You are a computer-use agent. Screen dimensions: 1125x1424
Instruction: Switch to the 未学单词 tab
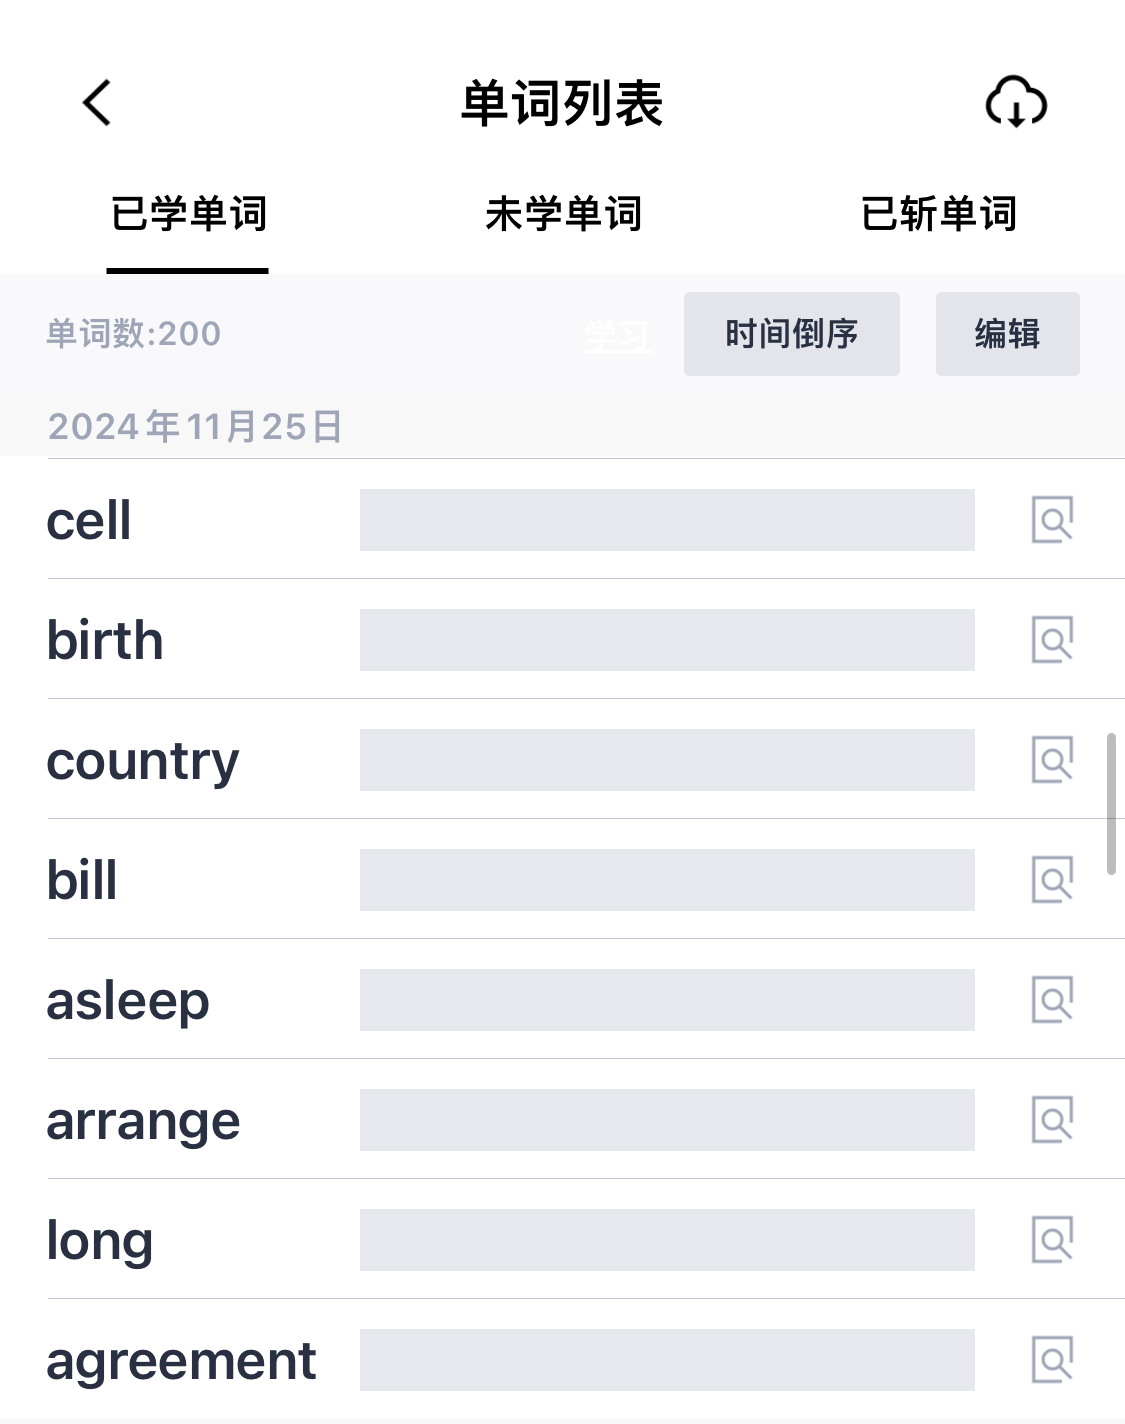563,214
